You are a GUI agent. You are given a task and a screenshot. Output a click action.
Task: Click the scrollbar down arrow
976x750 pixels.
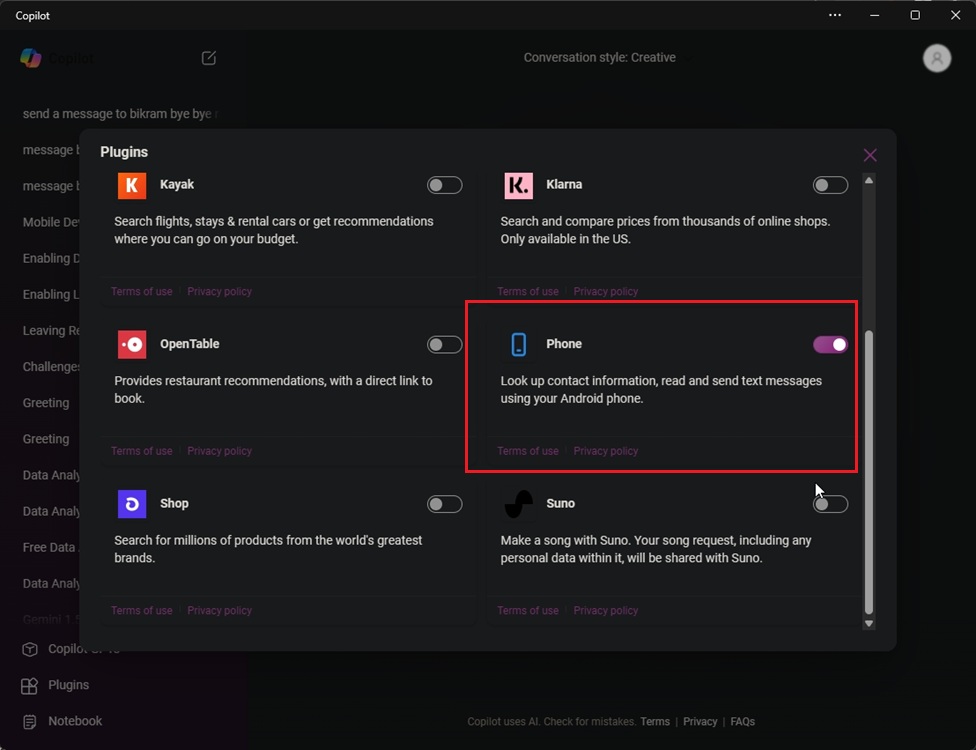click(869, 622)
